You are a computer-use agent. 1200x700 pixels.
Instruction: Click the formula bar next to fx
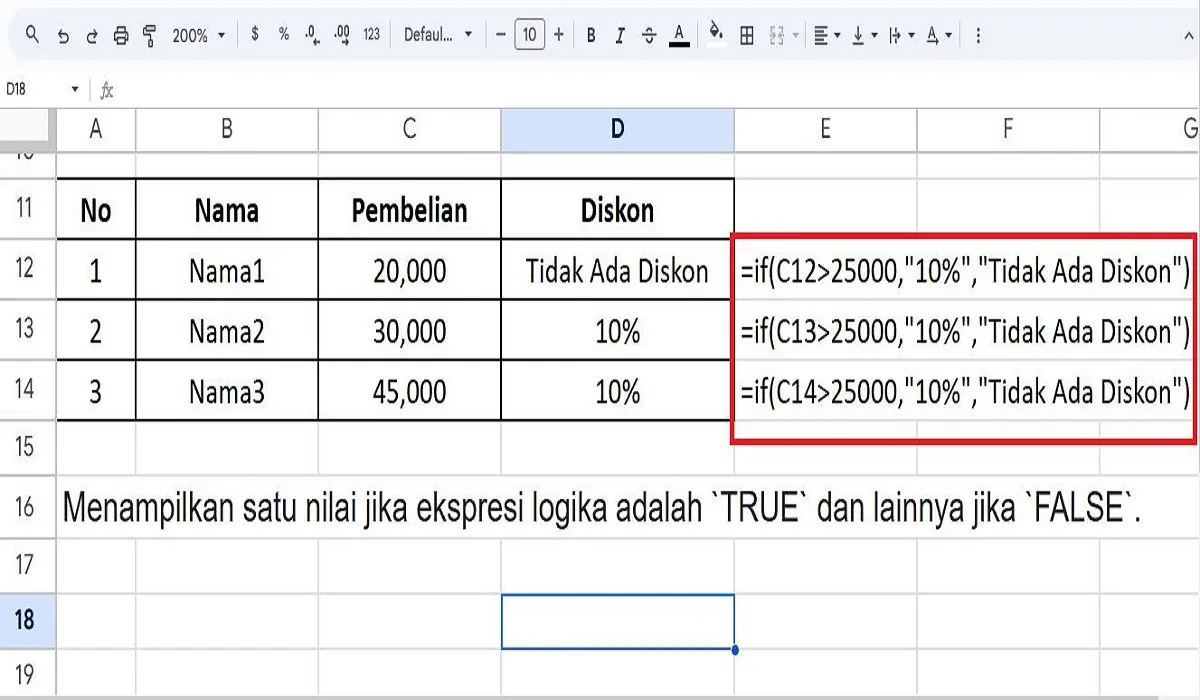pos(660,90)
